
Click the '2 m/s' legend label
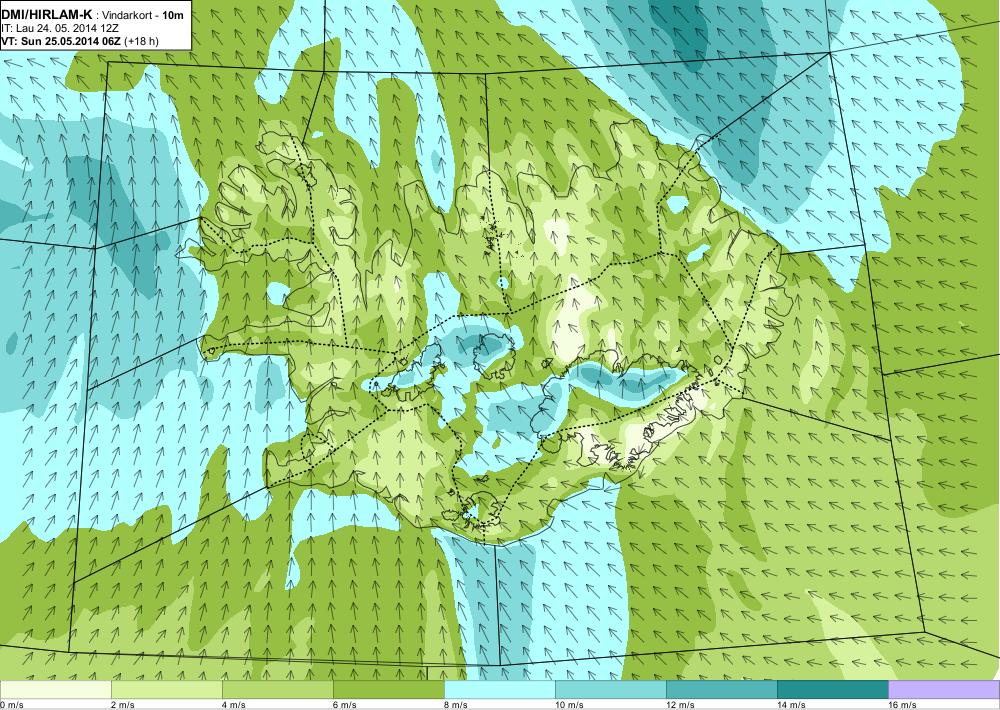pos(123,705)
